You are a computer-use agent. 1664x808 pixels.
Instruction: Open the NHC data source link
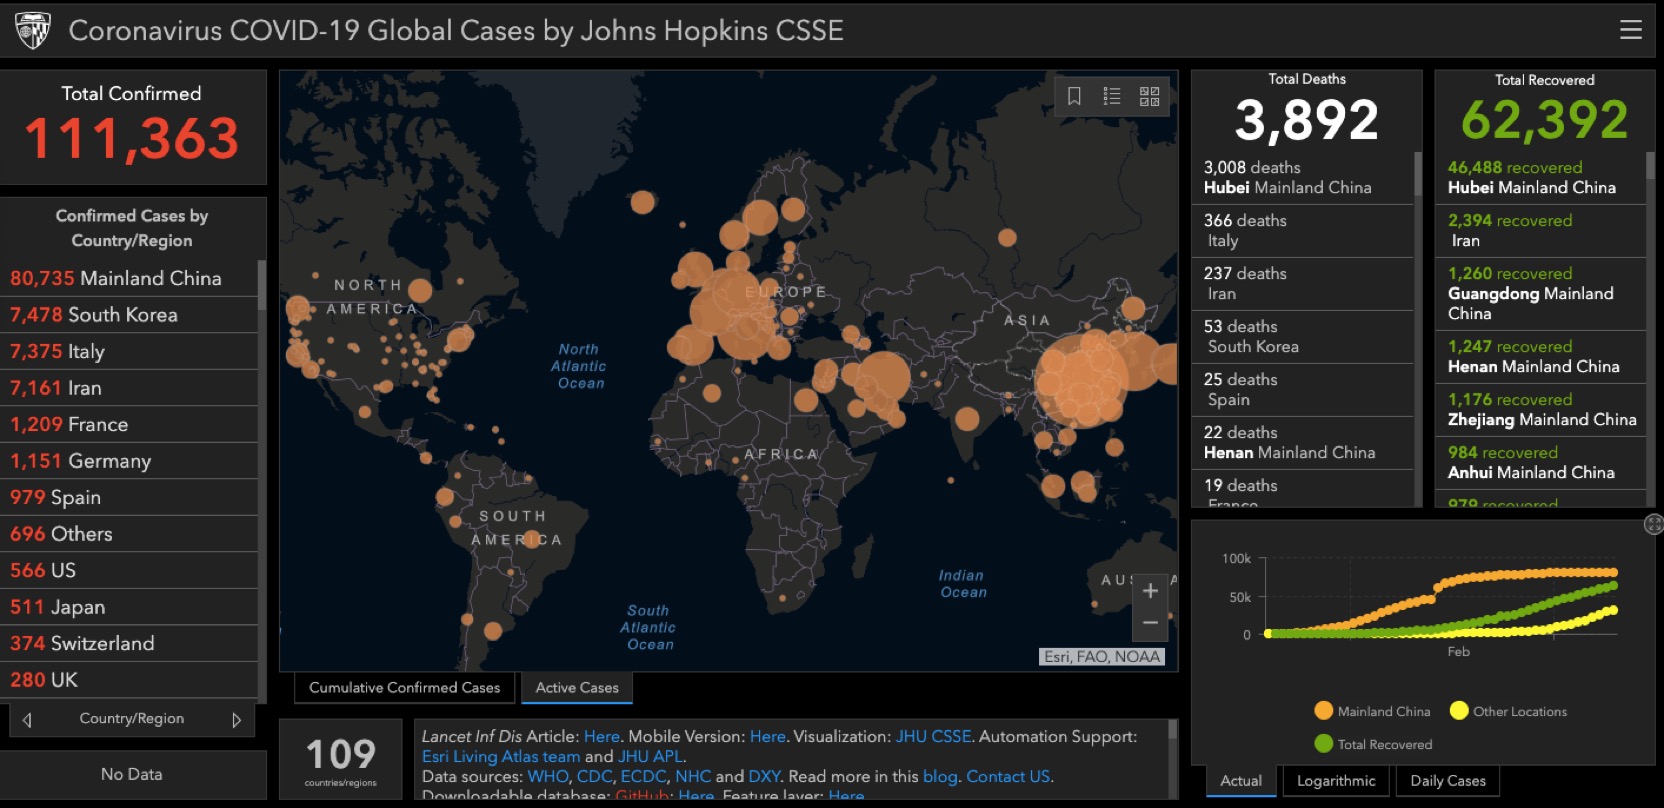[x=693, y=777]
